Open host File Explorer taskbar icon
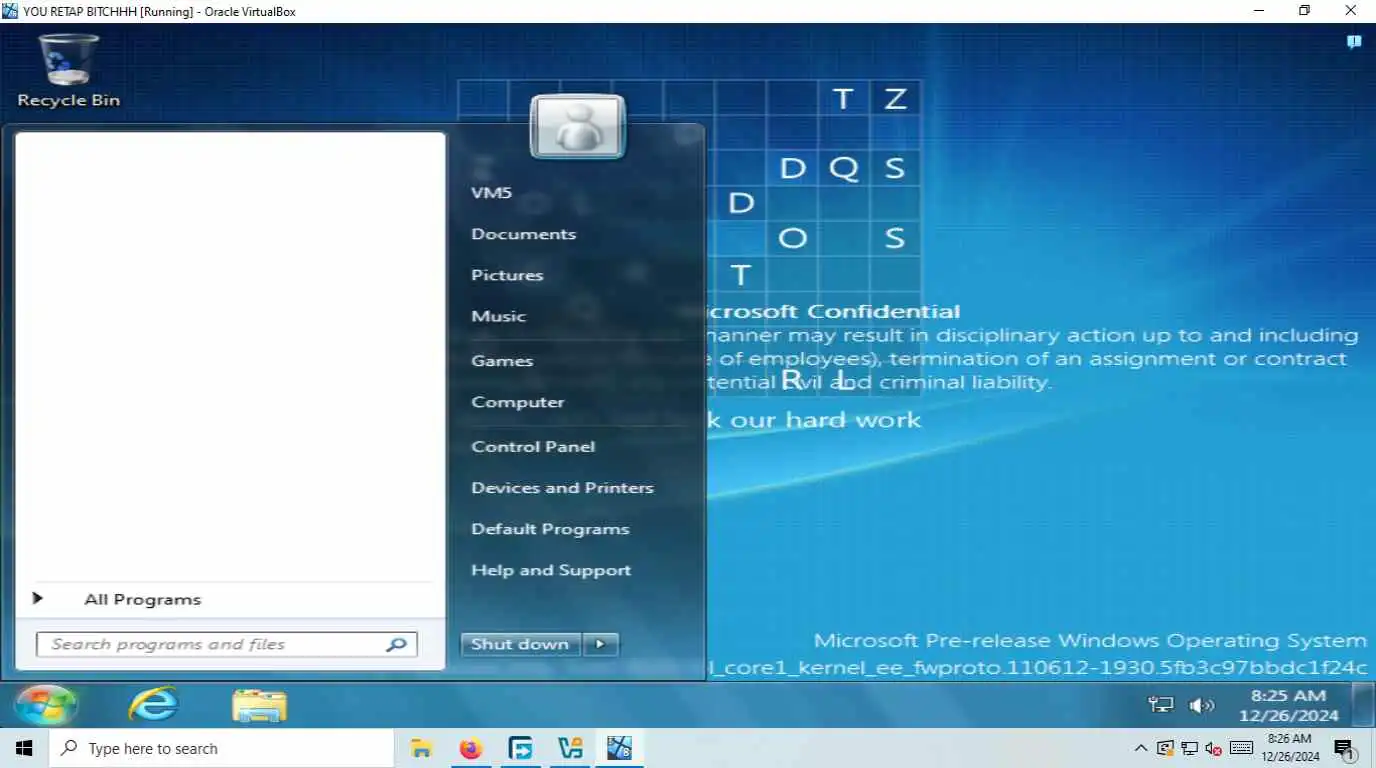This screenshot has width=1376, height=768. pyautogui.click(x=421, y=748)
